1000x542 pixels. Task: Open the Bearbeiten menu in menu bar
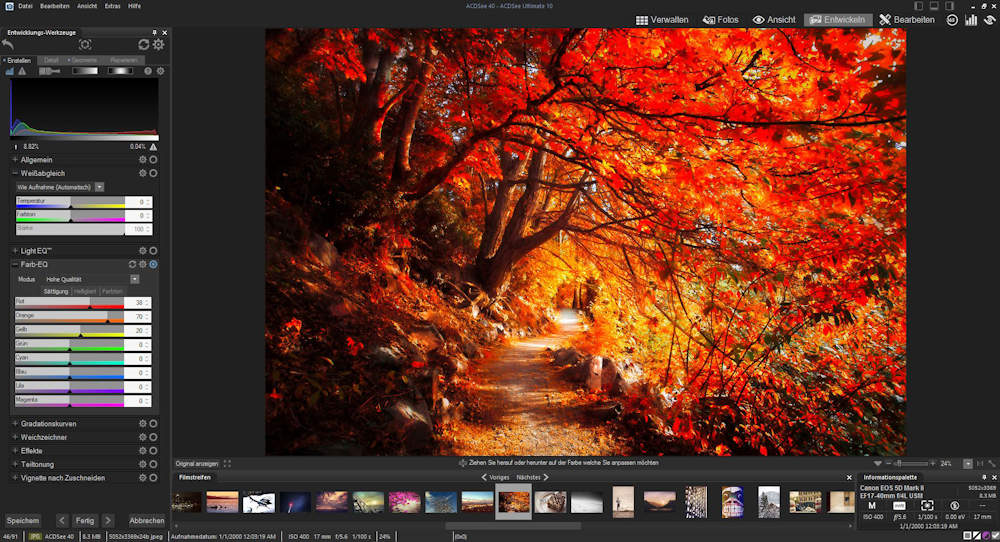pos(53,6)
